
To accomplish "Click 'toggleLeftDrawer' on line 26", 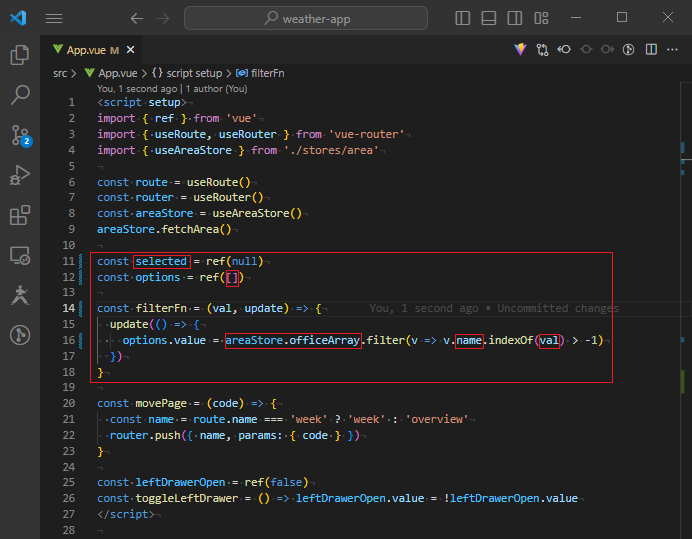I will (x=187, y=498).
